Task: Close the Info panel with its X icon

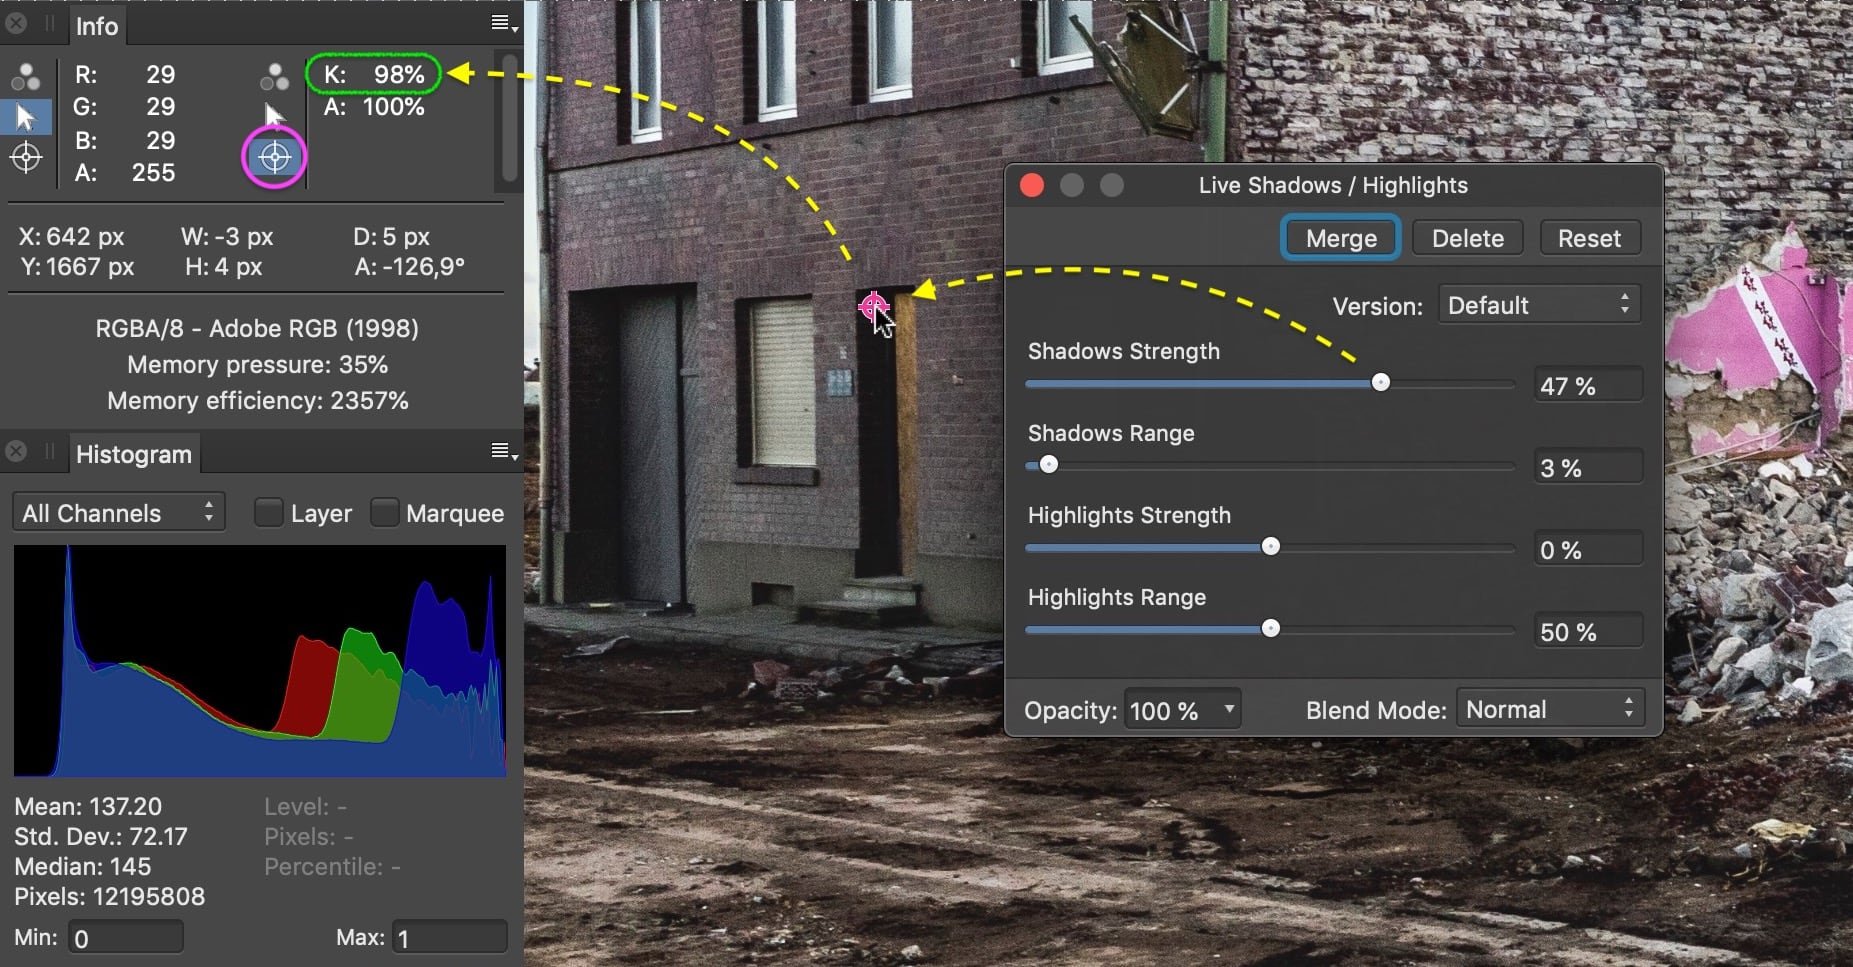Action: [16, 24]
